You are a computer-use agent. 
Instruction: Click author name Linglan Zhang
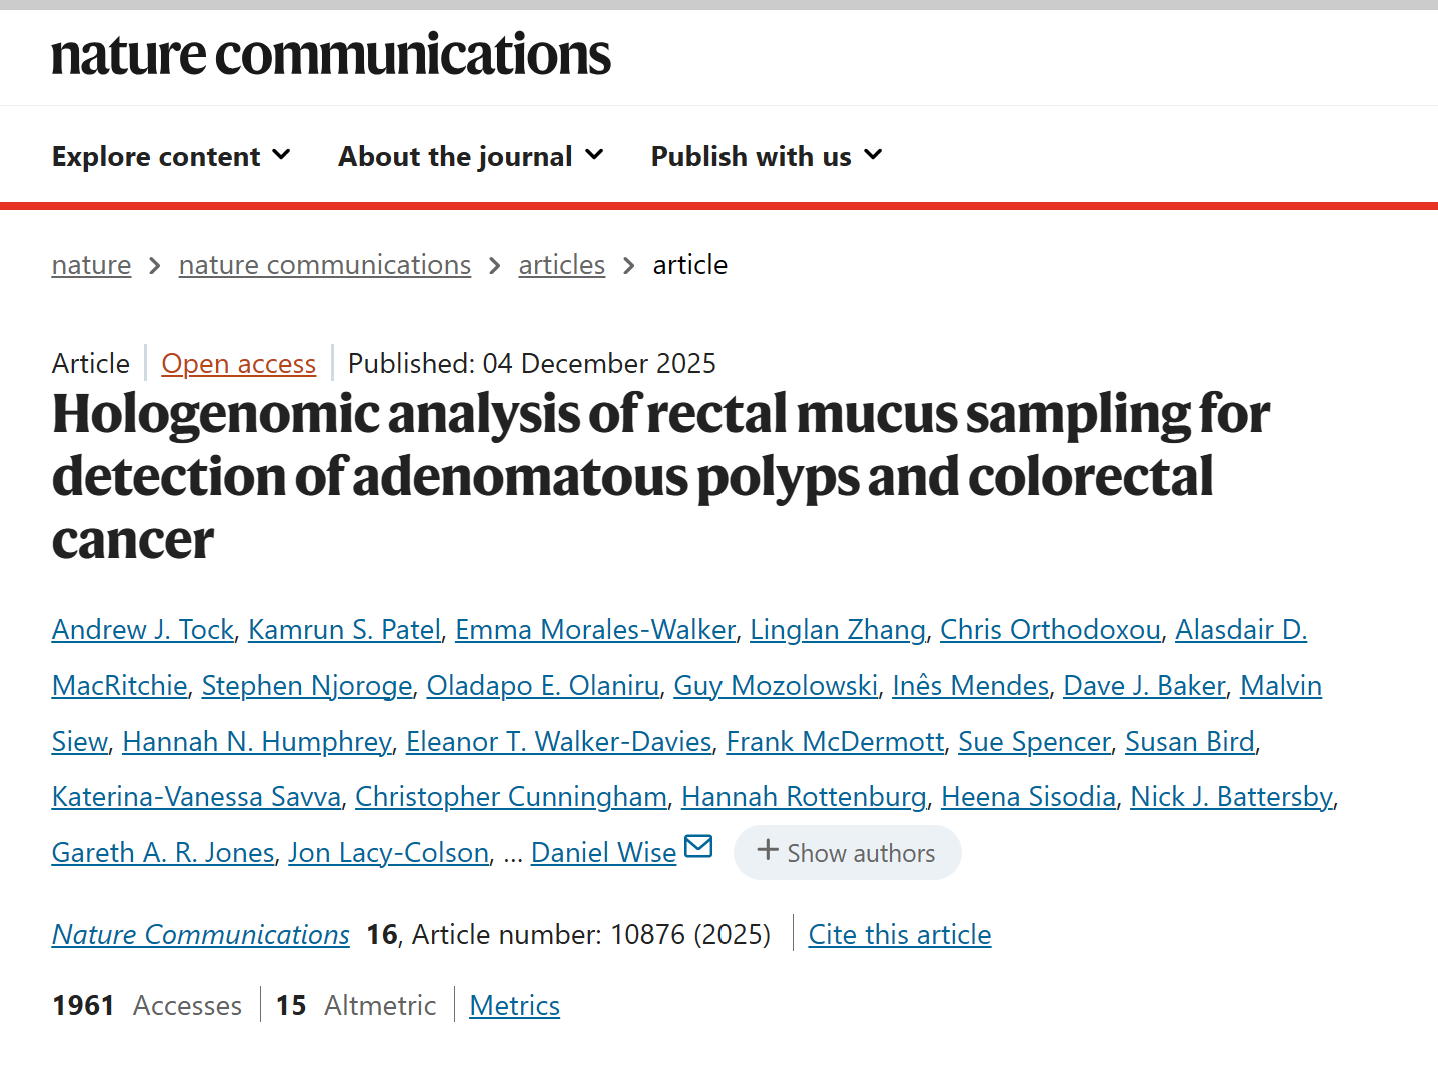(x=837, y=630)
